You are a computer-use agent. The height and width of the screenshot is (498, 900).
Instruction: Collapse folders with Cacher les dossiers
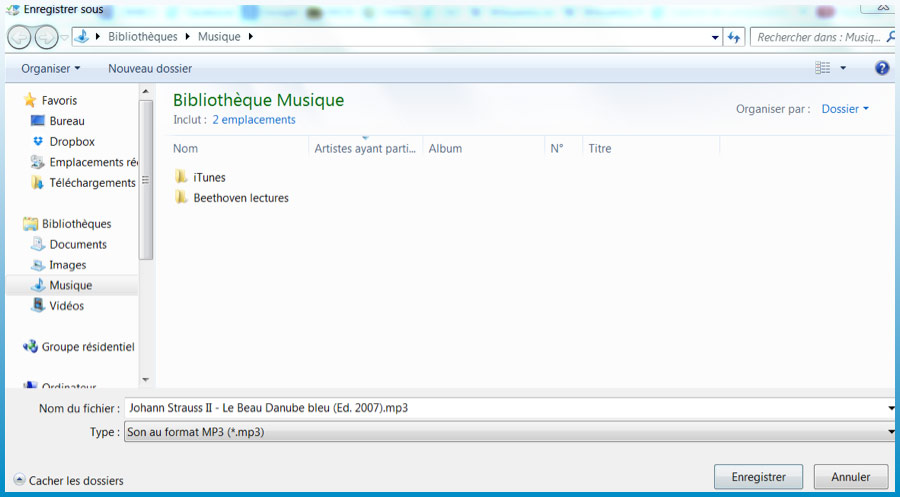pos(68,481)
